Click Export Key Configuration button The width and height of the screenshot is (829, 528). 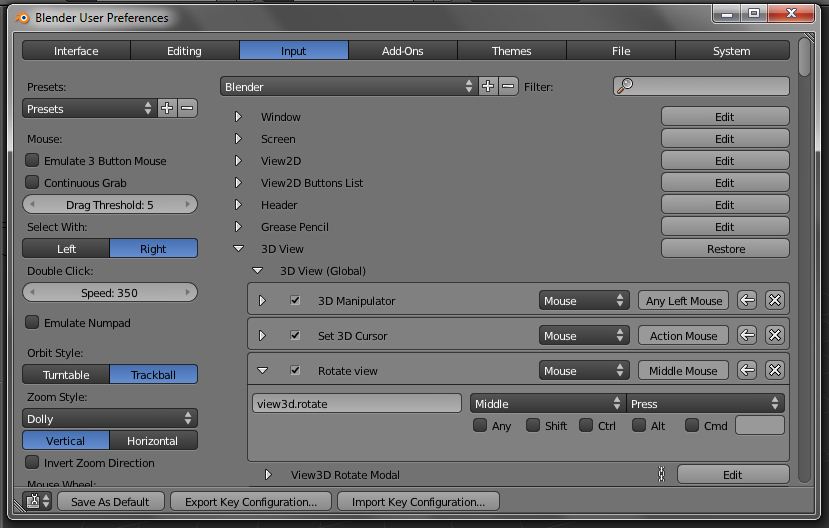point(251,501)
